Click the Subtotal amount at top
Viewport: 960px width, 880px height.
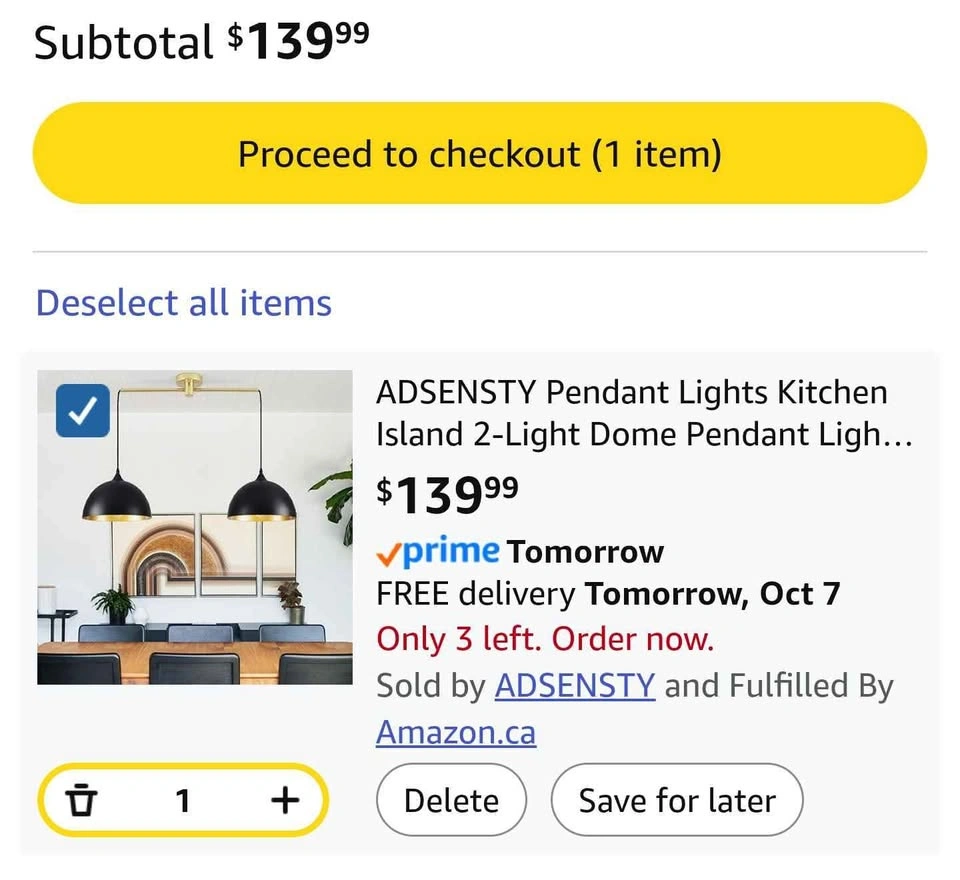click(x=298, y=42)
